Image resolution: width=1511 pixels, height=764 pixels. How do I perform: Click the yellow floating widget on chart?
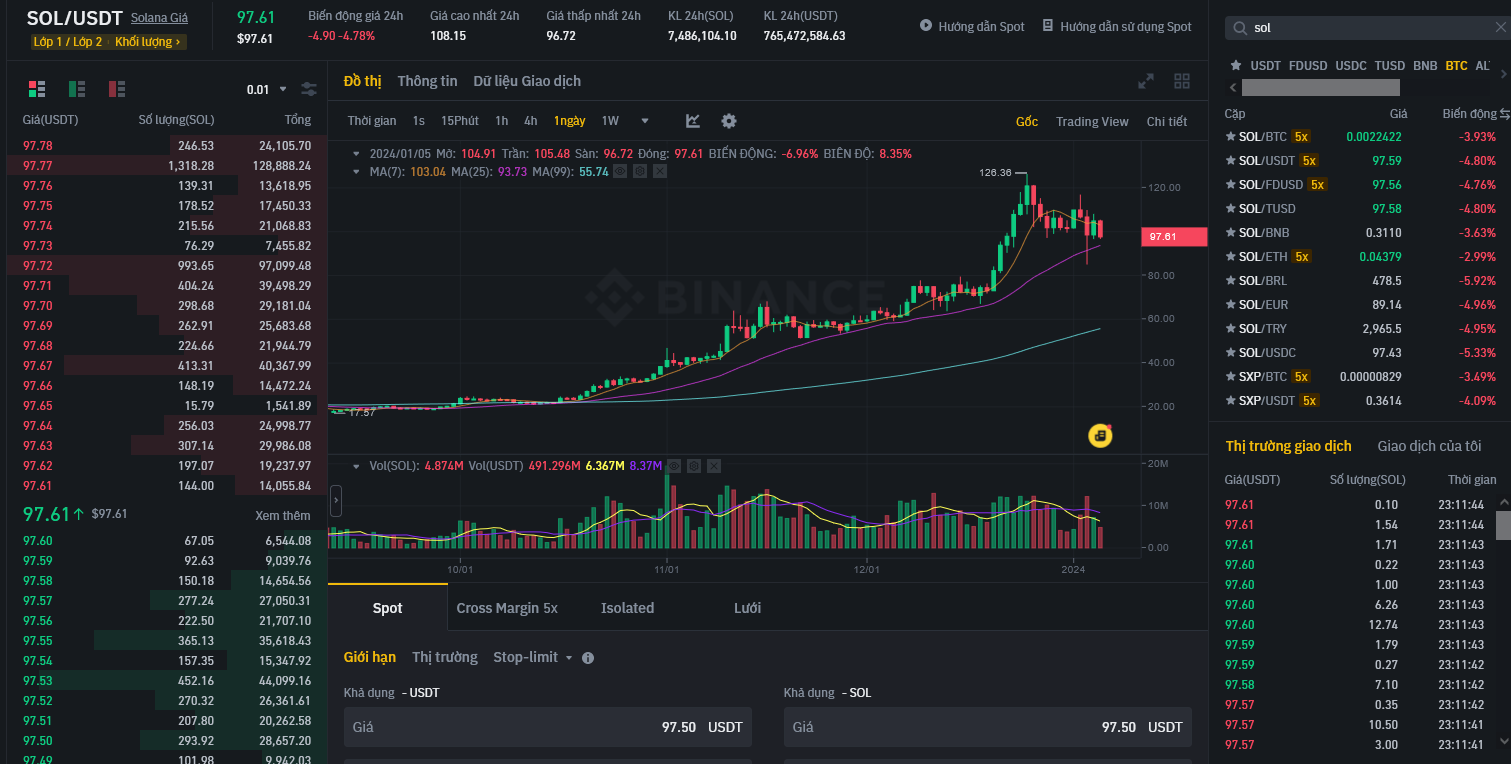(x=1100, y=435)
